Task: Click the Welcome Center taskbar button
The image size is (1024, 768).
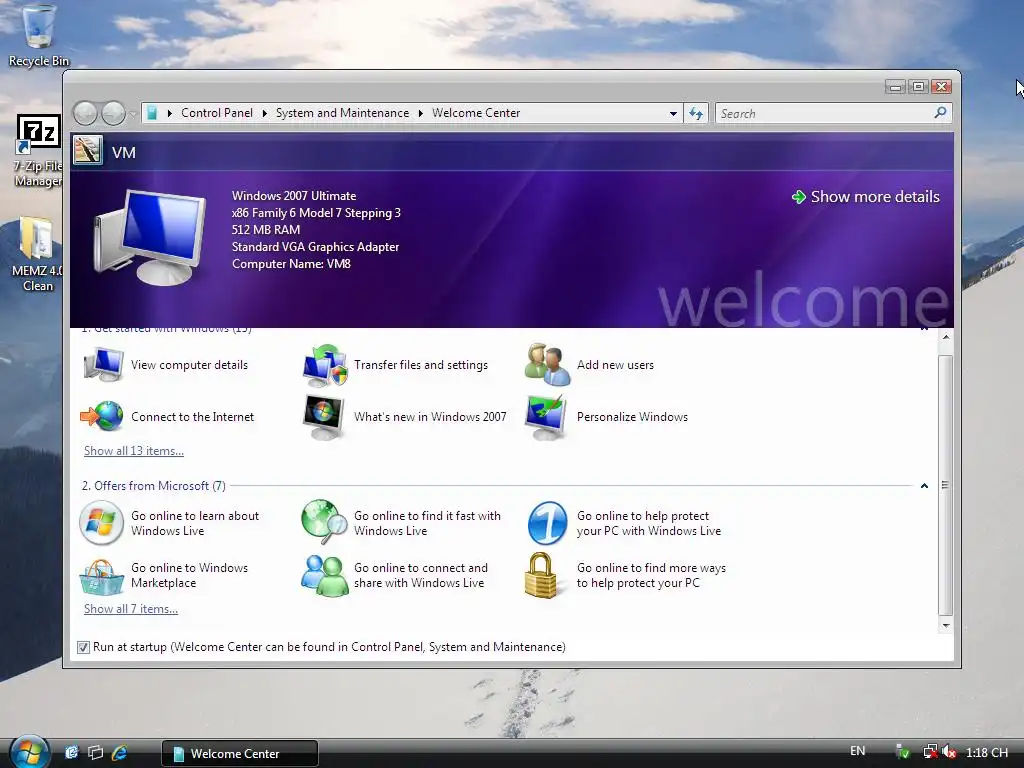Action: (240, 753)
